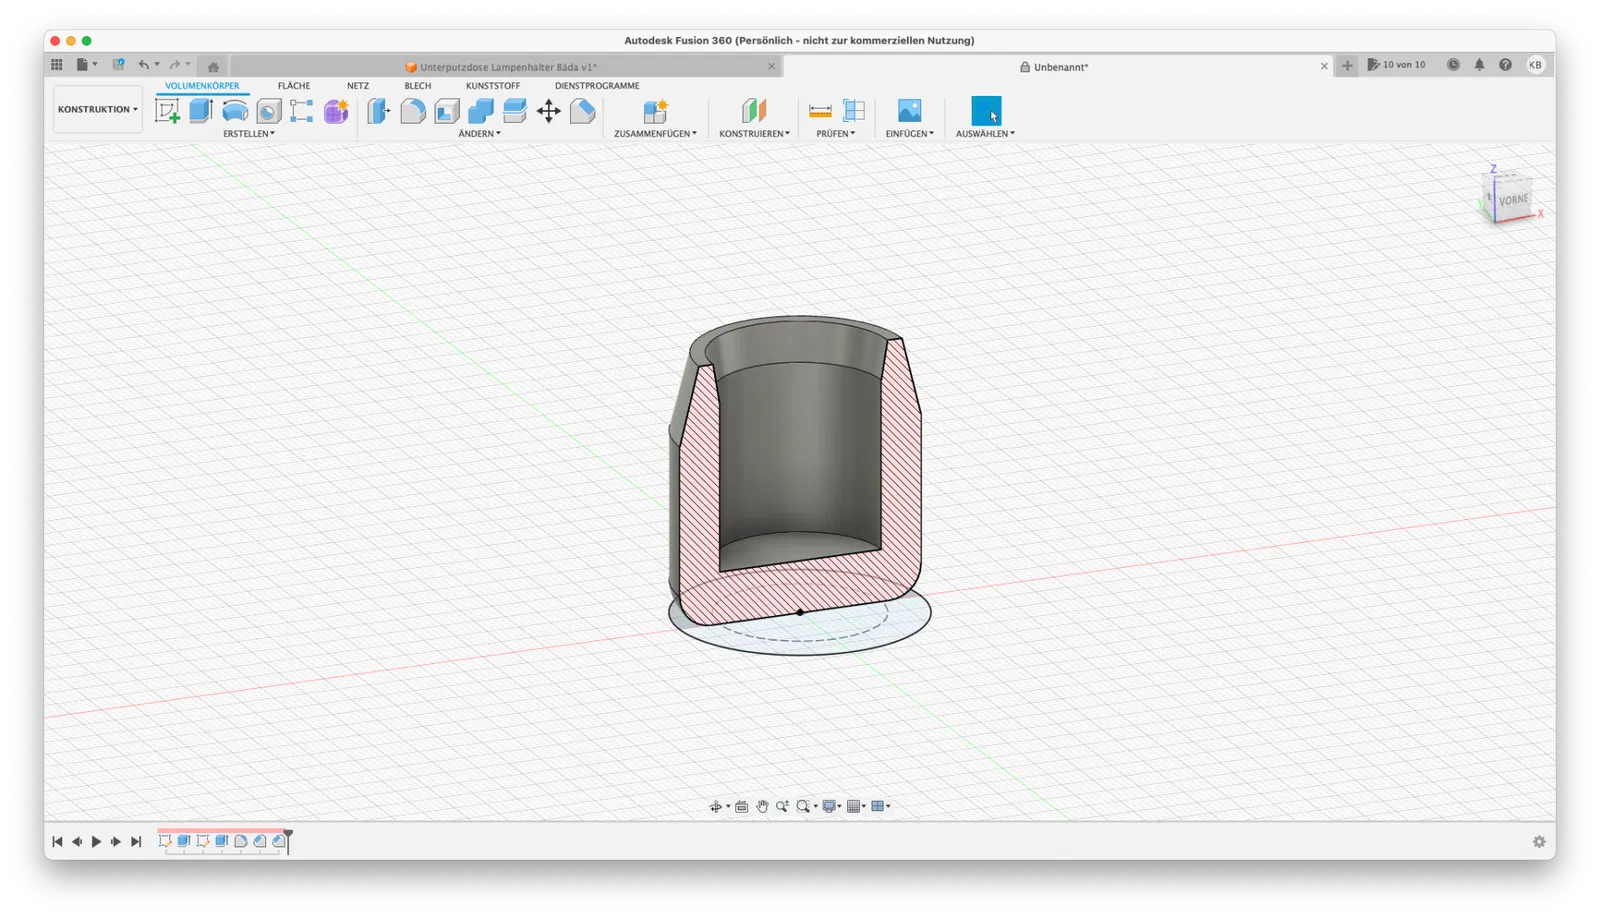Open the Measure tool
This screenshot has width=1600, height=918.
pyautogui.click(x=820, y=111)
